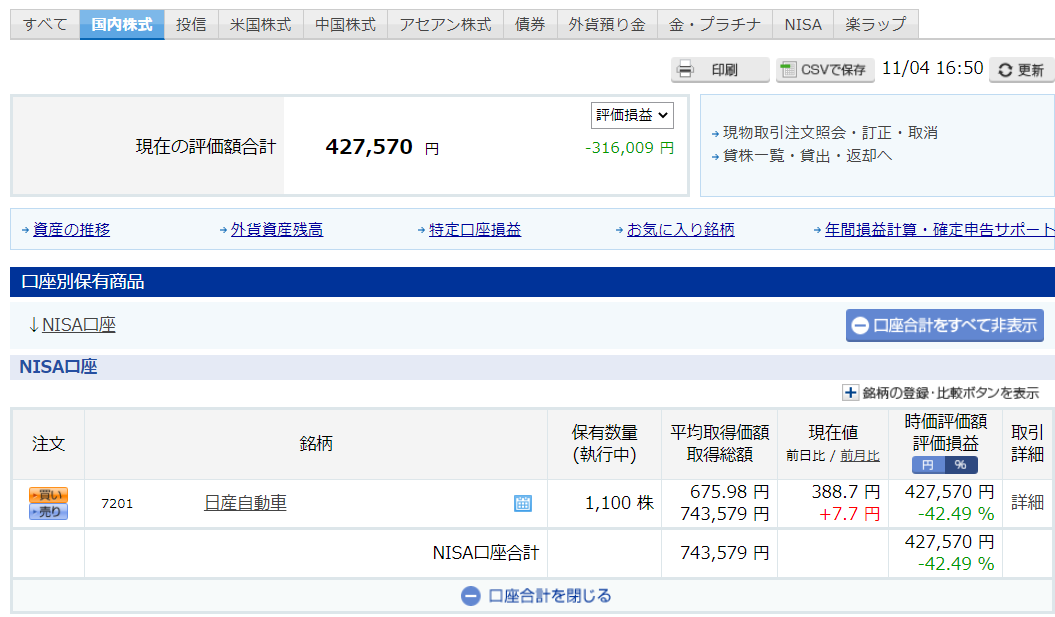Open 年間損益計算・確定申告サポート link
Image resolution: width=1055 pixels, height=617 pixels.
coord(939,229)
